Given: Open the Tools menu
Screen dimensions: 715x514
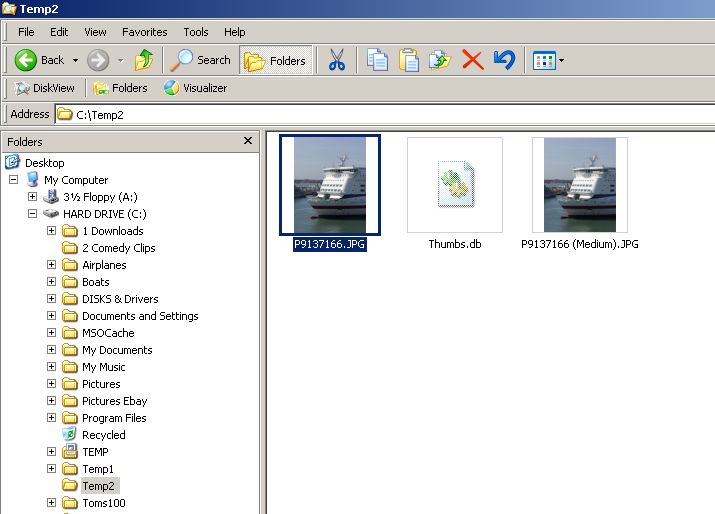Looking at the screenshot, I should click(x=196, y=32).
